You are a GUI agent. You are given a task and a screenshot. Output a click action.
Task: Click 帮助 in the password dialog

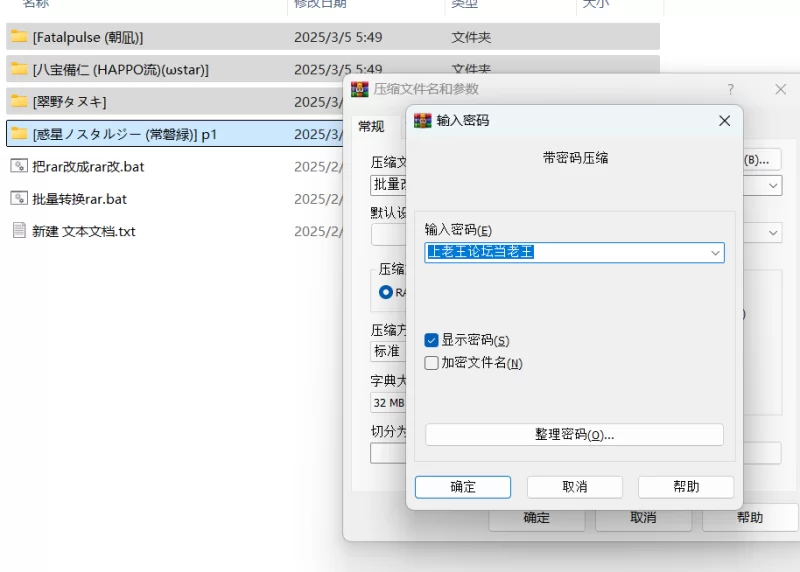click(686, 487)
